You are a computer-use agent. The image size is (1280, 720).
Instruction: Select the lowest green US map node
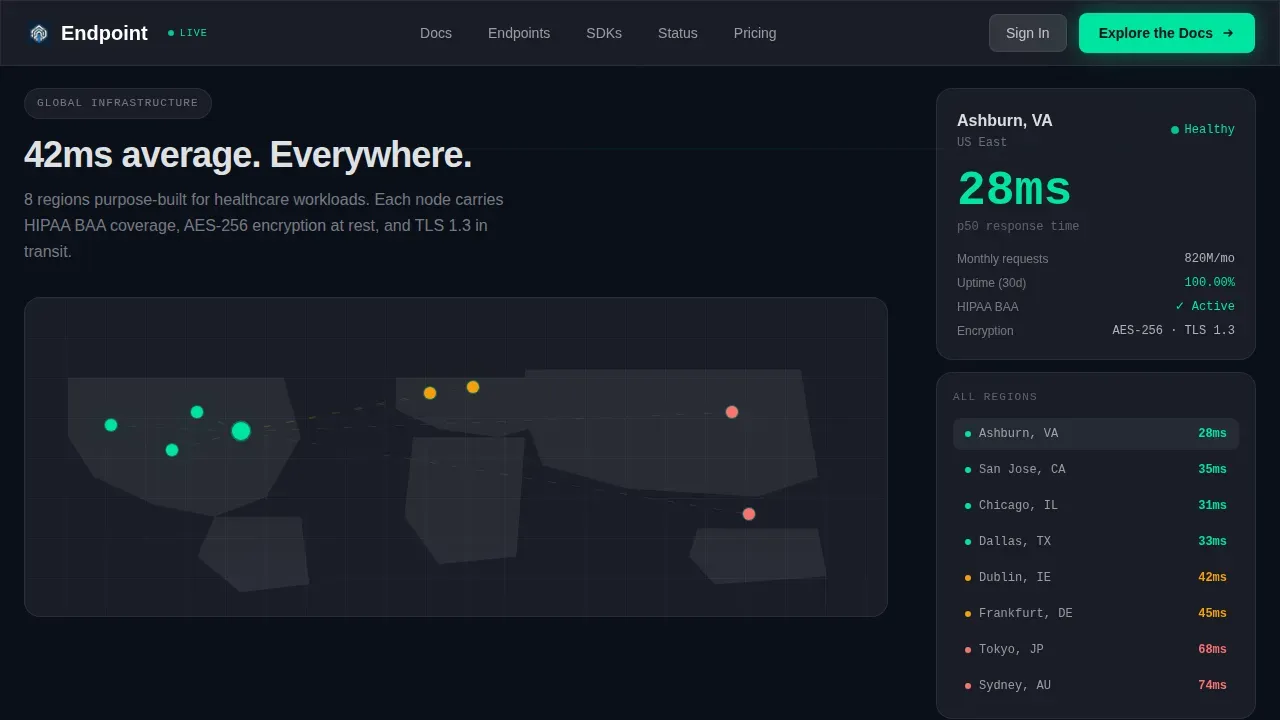coord(172,450)
